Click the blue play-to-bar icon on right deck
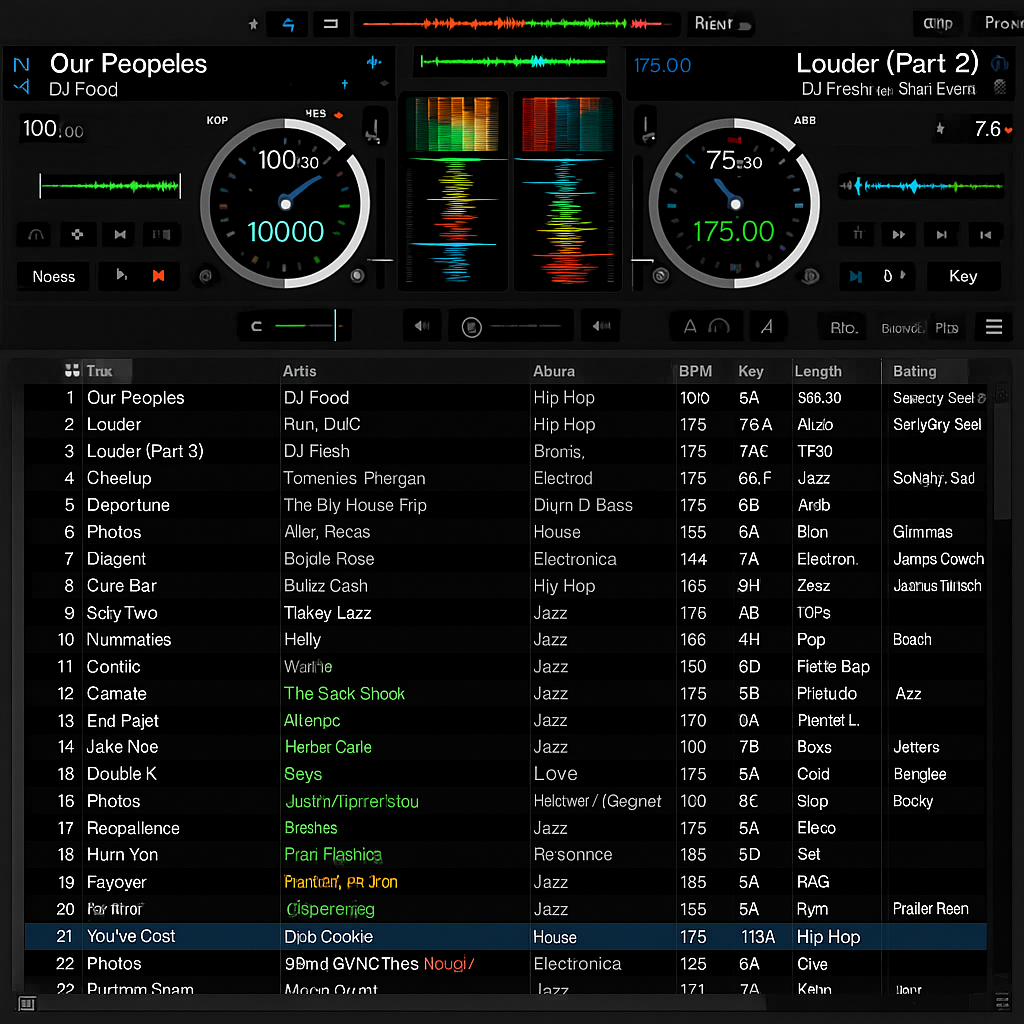This screenshot has width=1024, height=1024. click(x=855, y=276)
